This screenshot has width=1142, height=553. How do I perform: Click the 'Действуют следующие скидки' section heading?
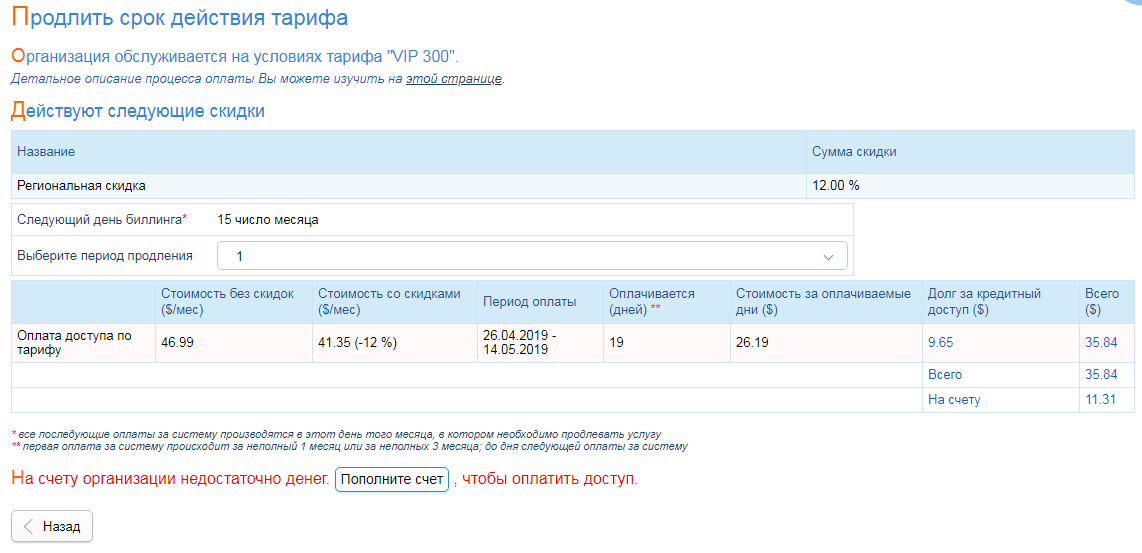pos(138,111)
